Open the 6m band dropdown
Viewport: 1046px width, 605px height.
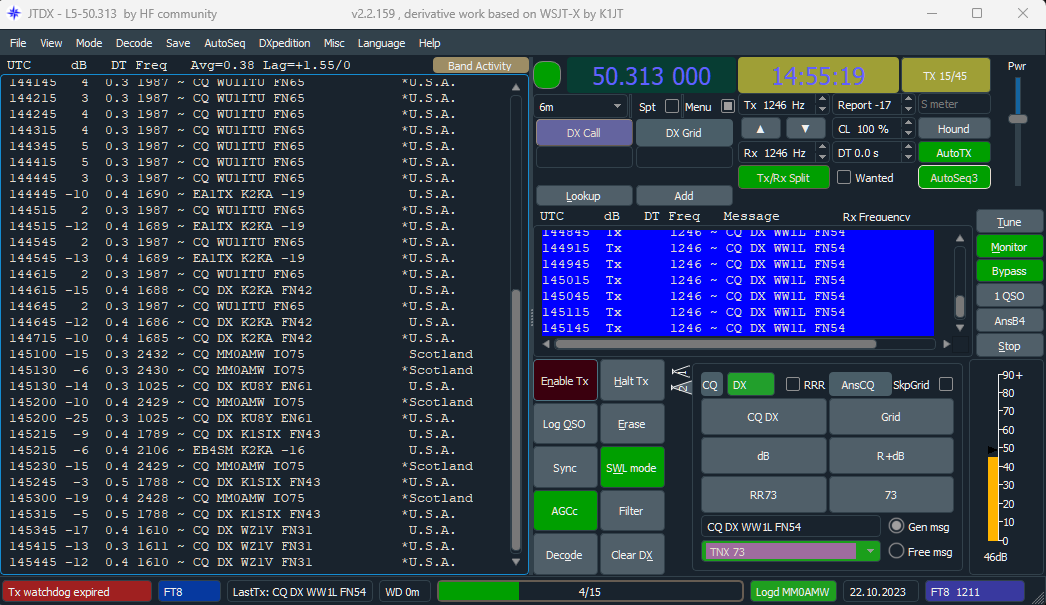(x=580, y=107)
